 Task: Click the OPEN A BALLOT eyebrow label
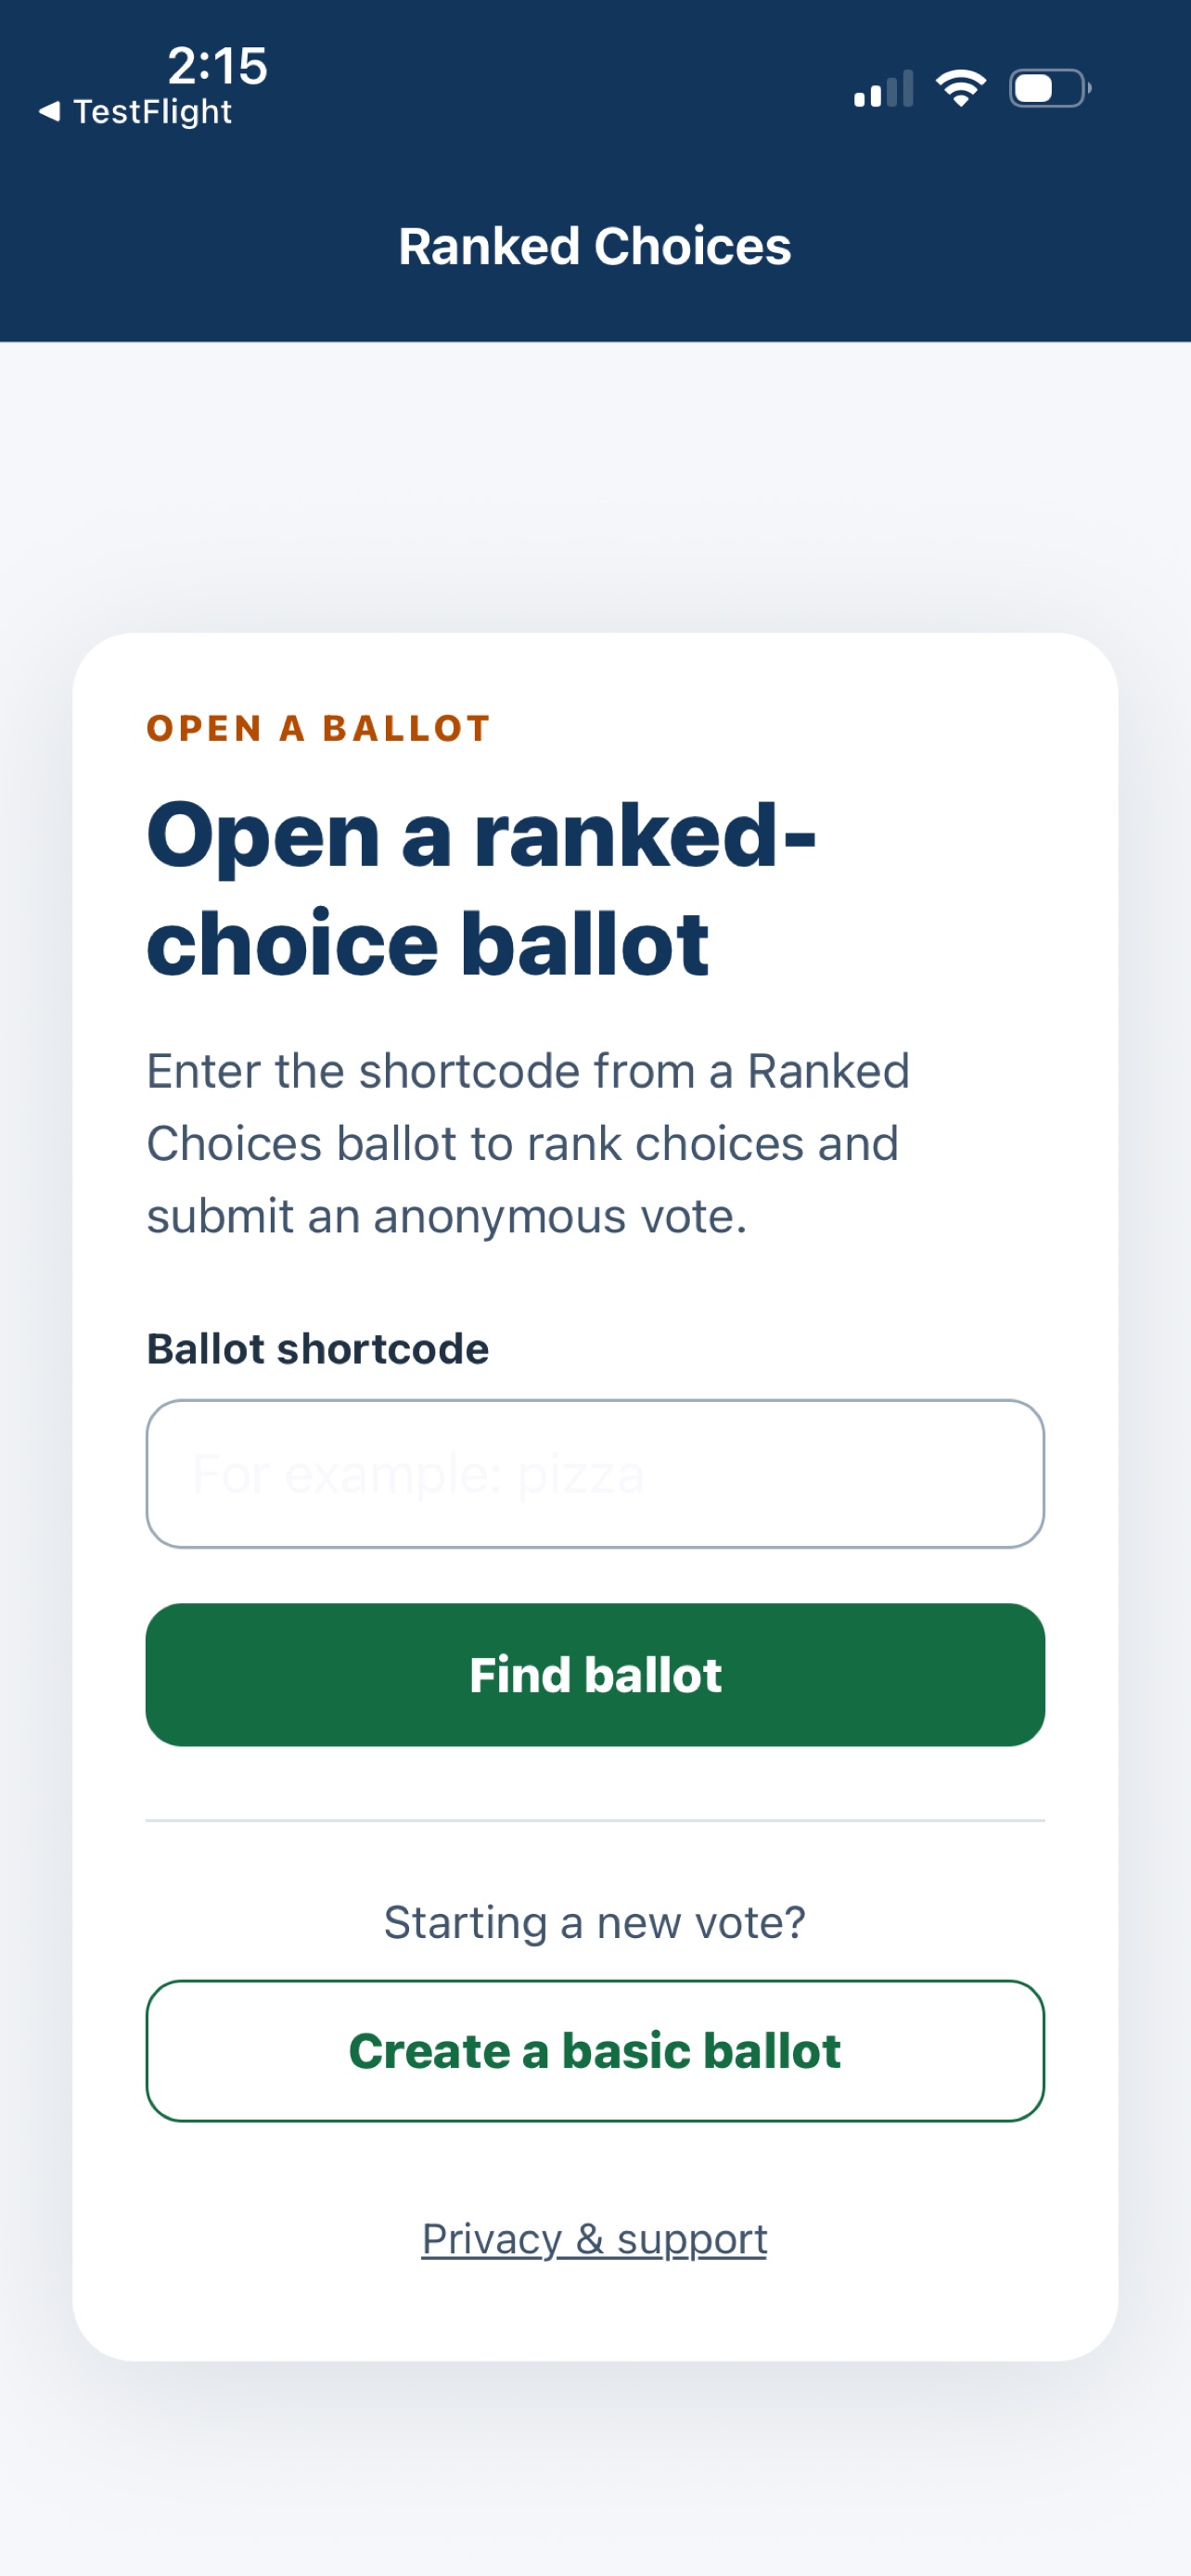(318, 728)
